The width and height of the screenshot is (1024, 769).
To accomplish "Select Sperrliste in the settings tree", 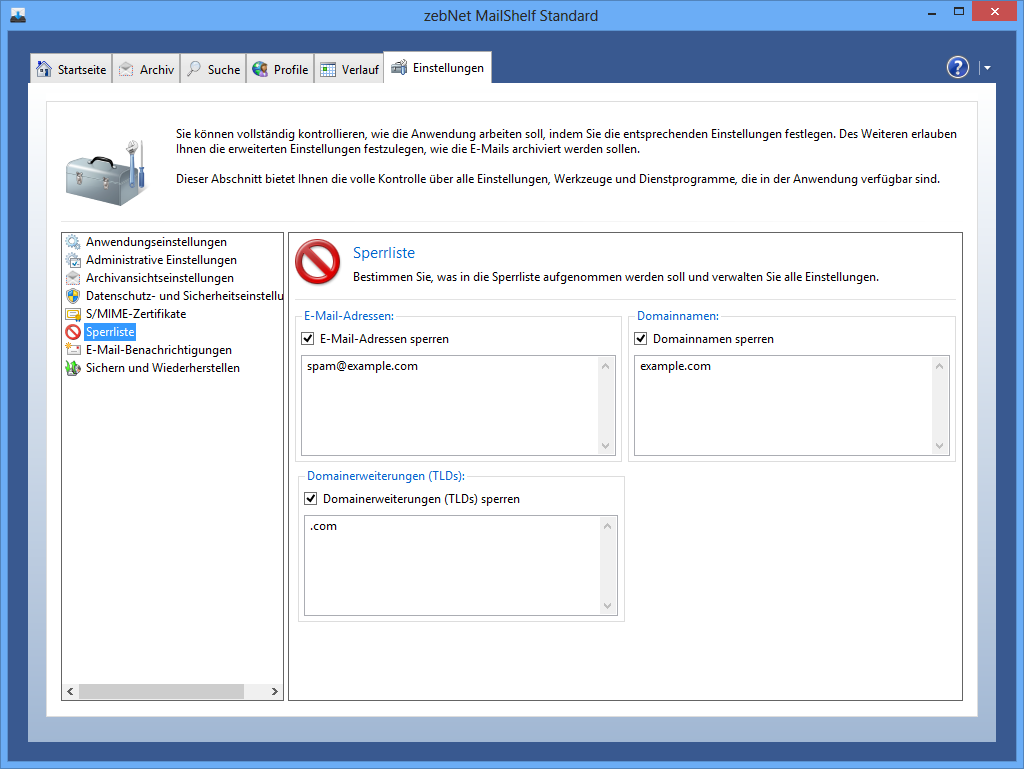I will tap(110, 332).
